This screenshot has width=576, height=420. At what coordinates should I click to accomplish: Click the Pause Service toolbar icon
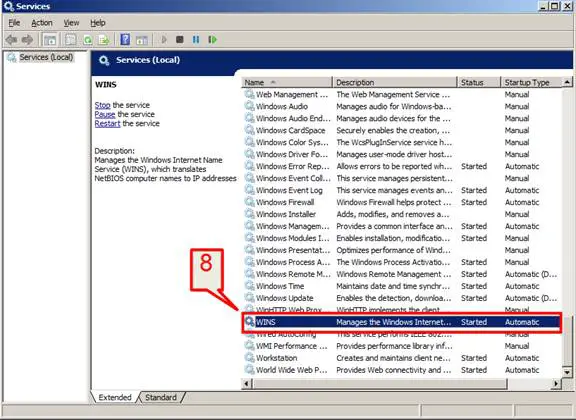pyautogui.click(x=196, y=39)
